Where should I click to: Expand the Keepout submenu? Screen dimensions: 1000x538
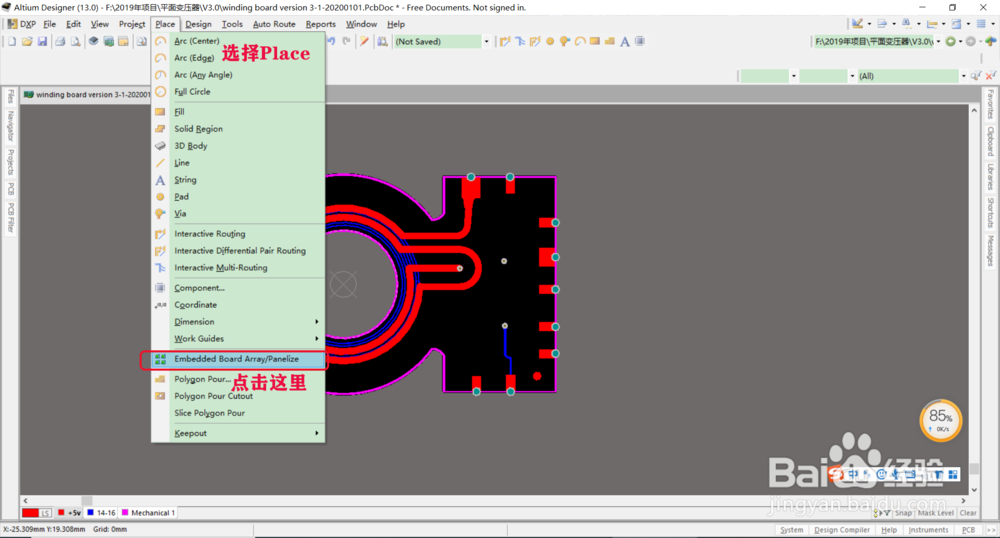pos(238,433)
